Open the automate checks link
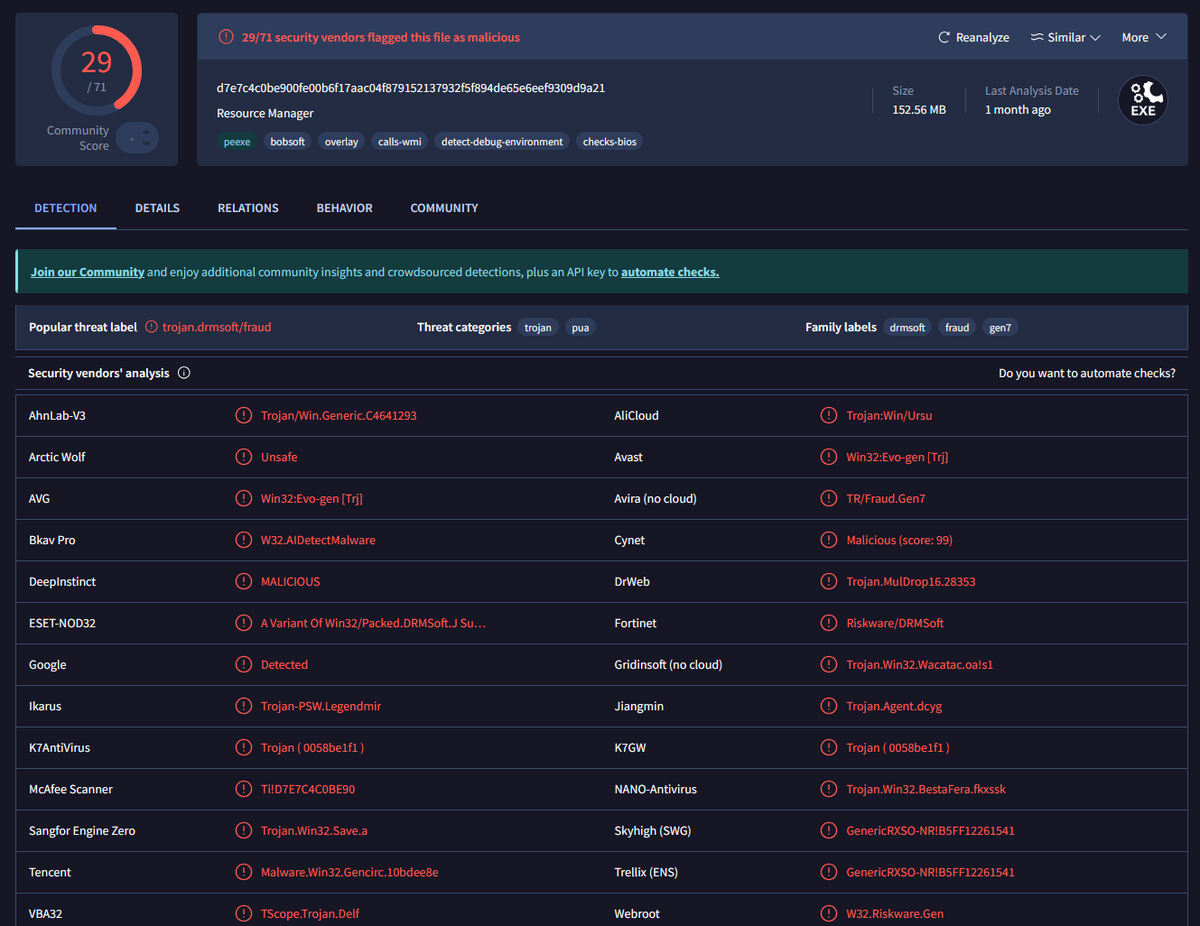The width and height of the screenshot is (1200, 926). (670, 272)
